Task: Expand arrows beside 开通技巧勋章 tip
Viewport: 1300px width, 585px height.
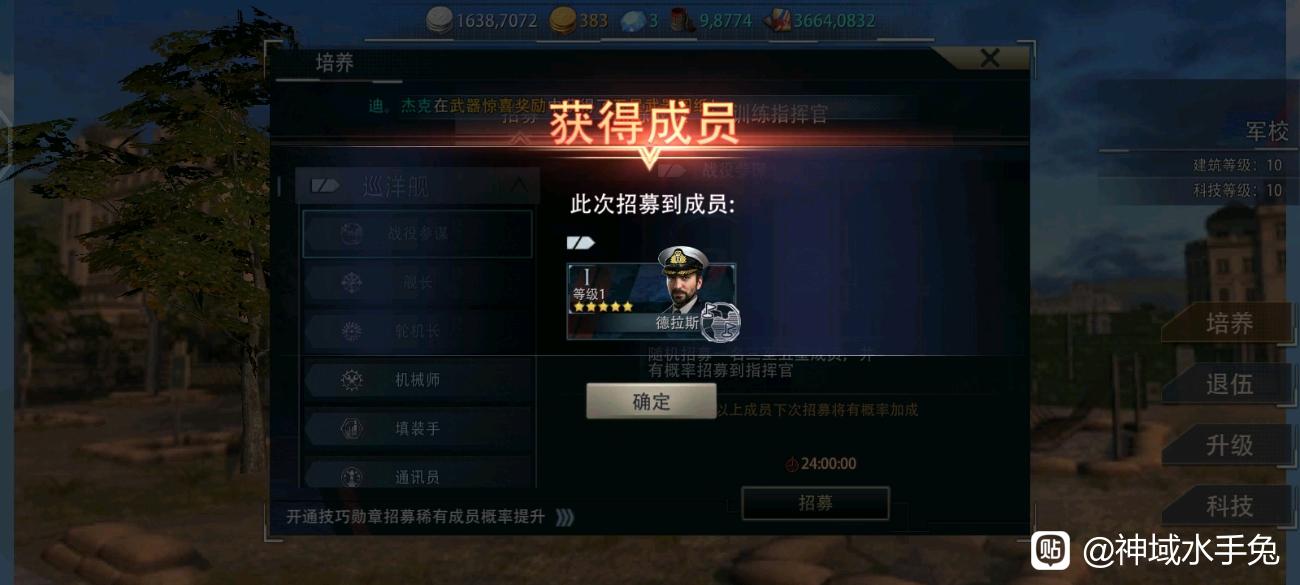Action: point(565,517)
